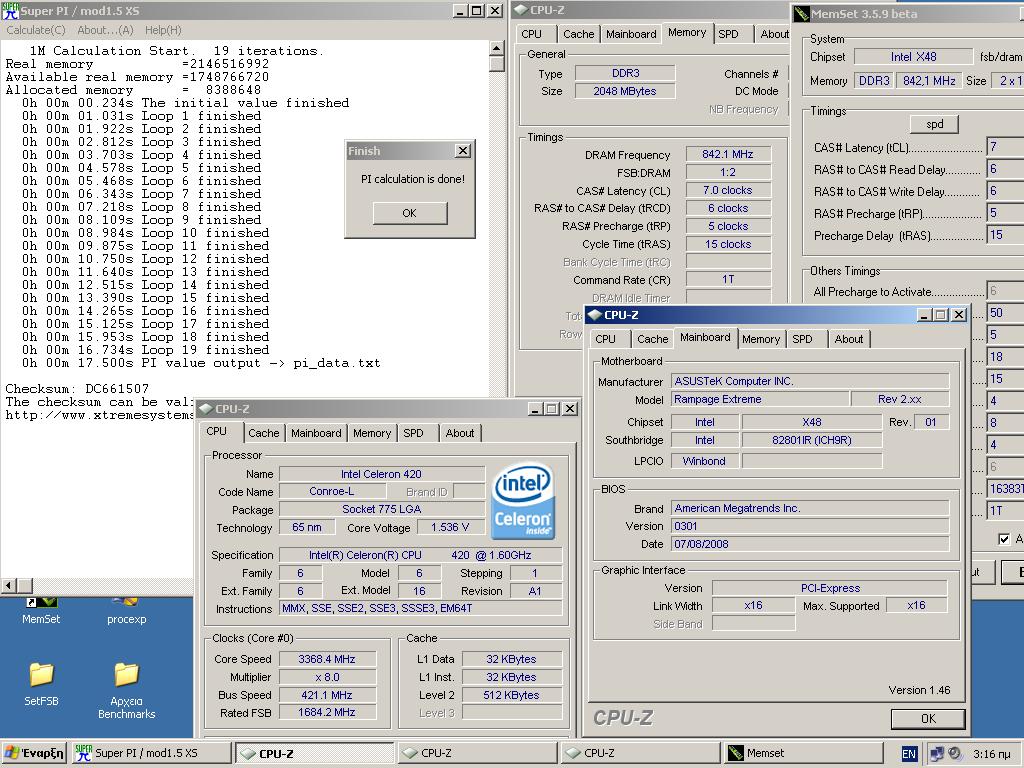Screen dimensions: 1024x768
Task: Switch to Mainboard tab in CPU-Z CPU window
Action: point(316,433)
